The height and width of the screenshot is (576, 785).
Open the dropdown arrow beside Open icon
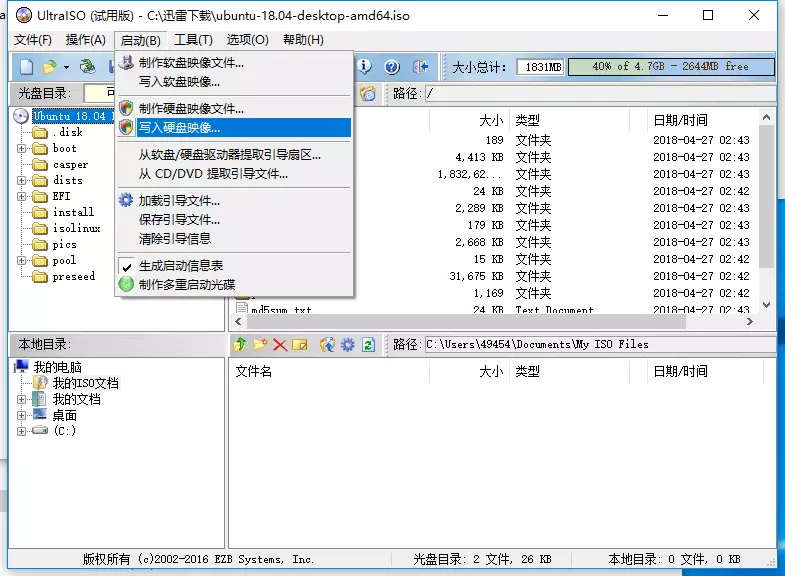click(66, 67)
